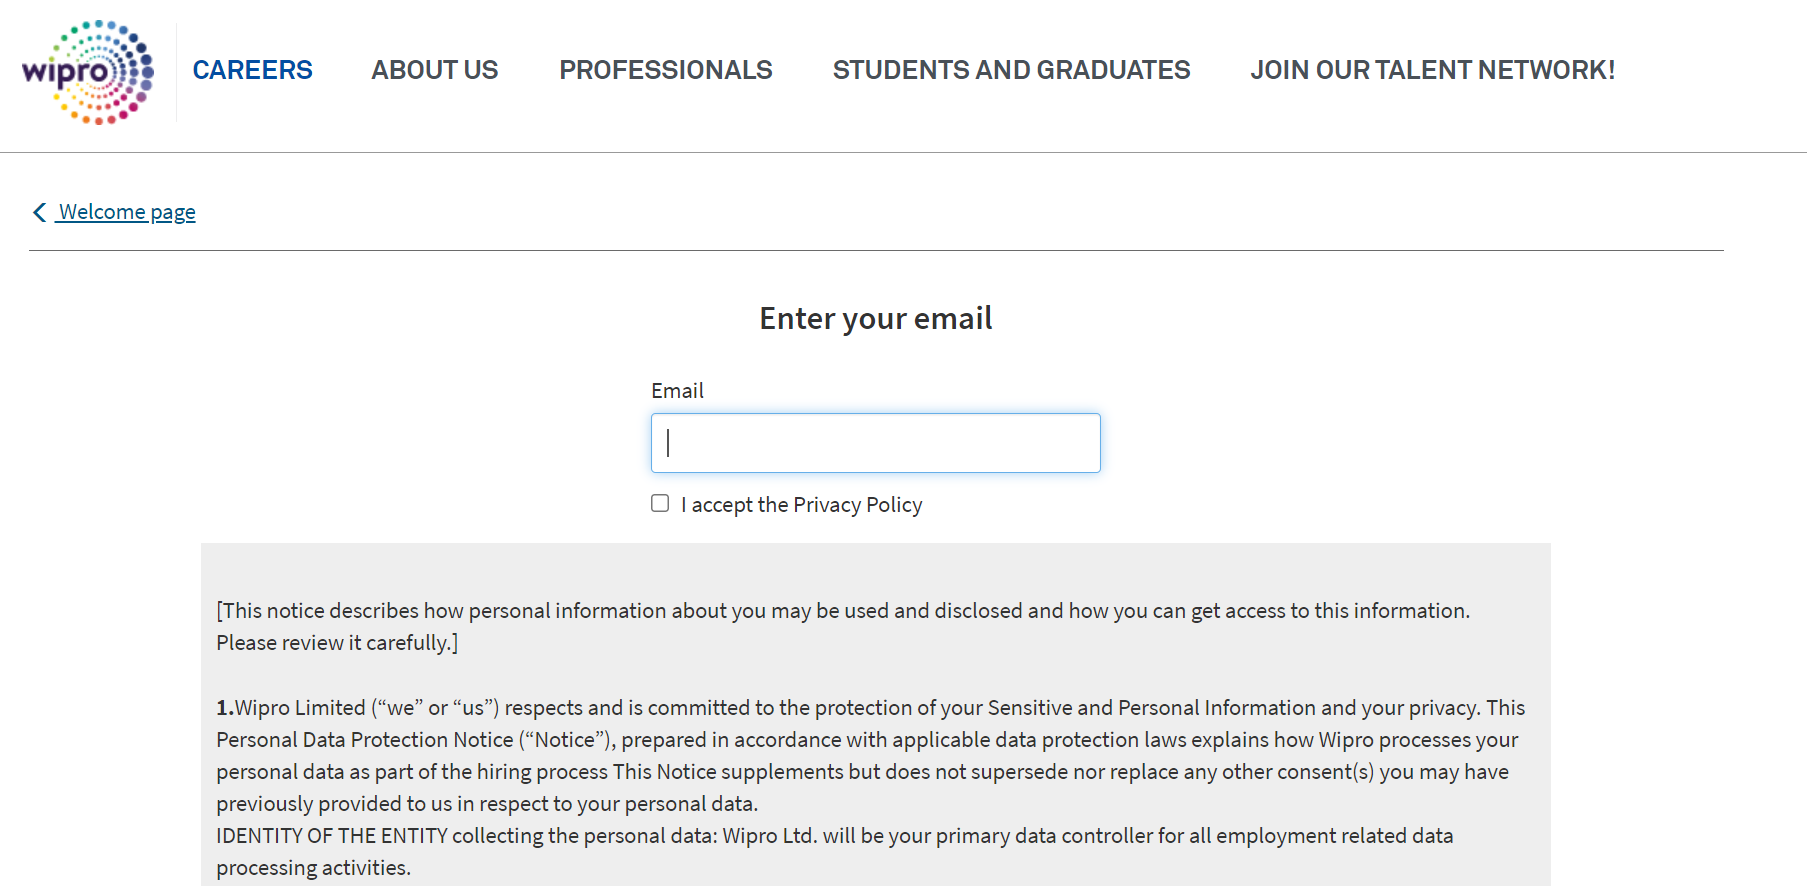Go to the PROFESSIONALS section
1807x886 pixels.
coord(666,70)
